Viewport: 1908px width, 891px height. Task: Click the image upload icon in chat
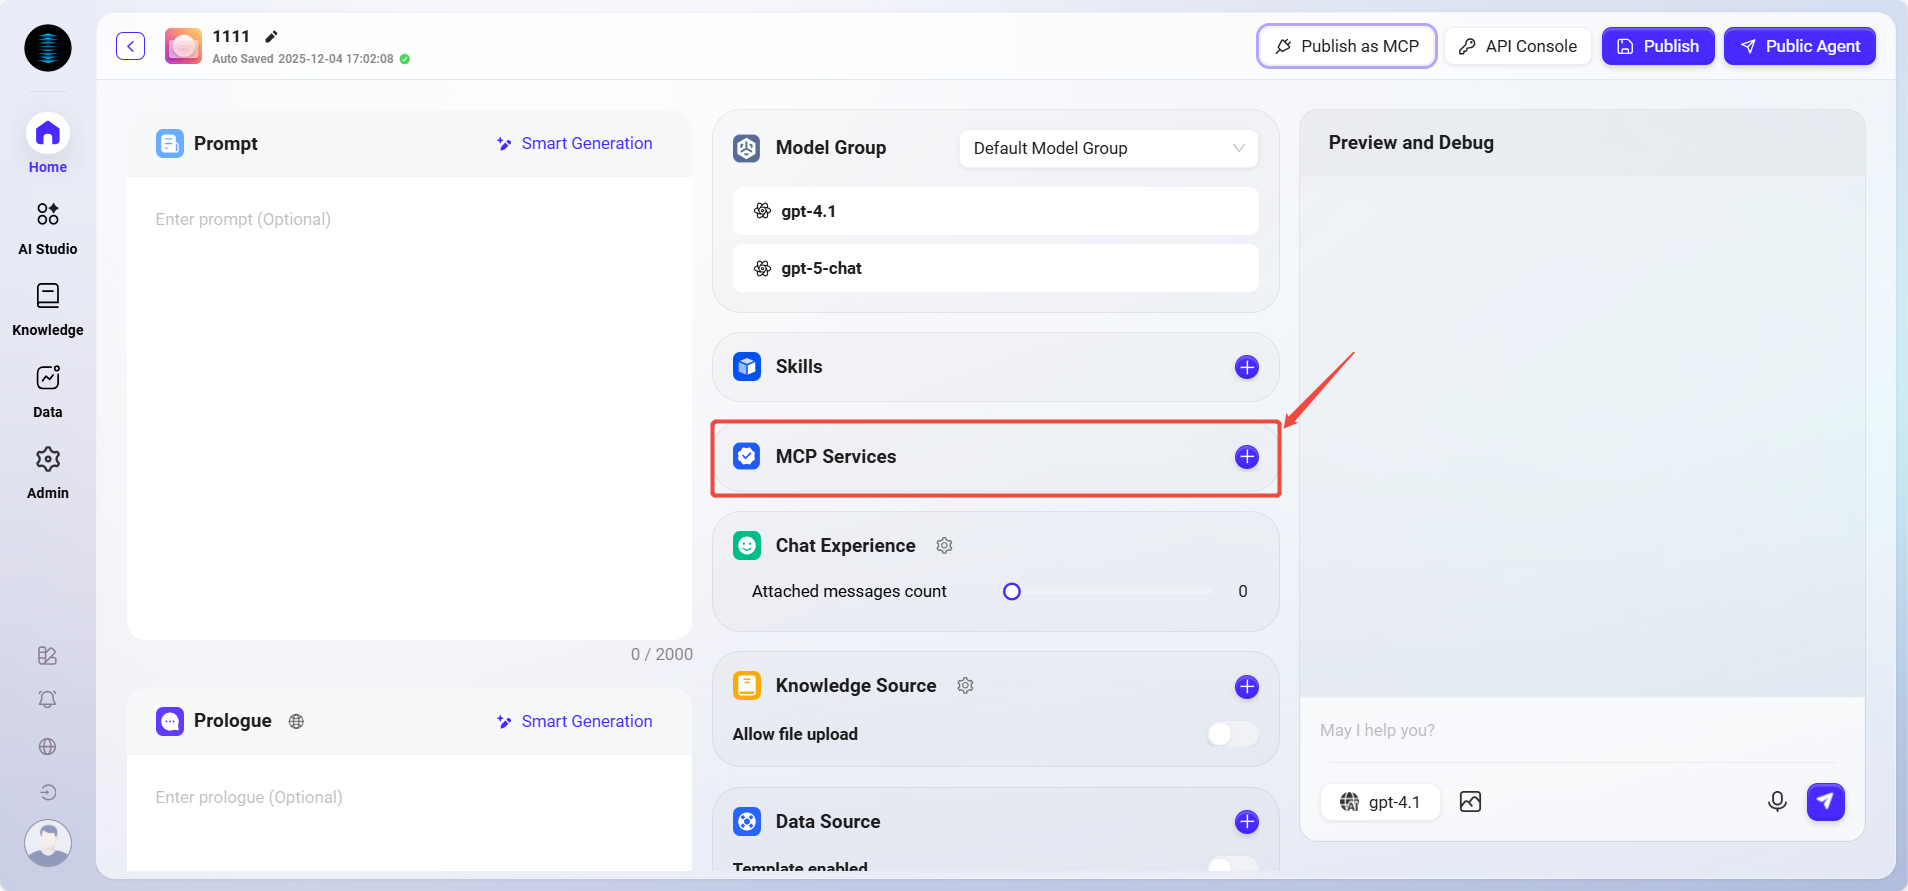pyautogui.click(x=1470, y=802)
